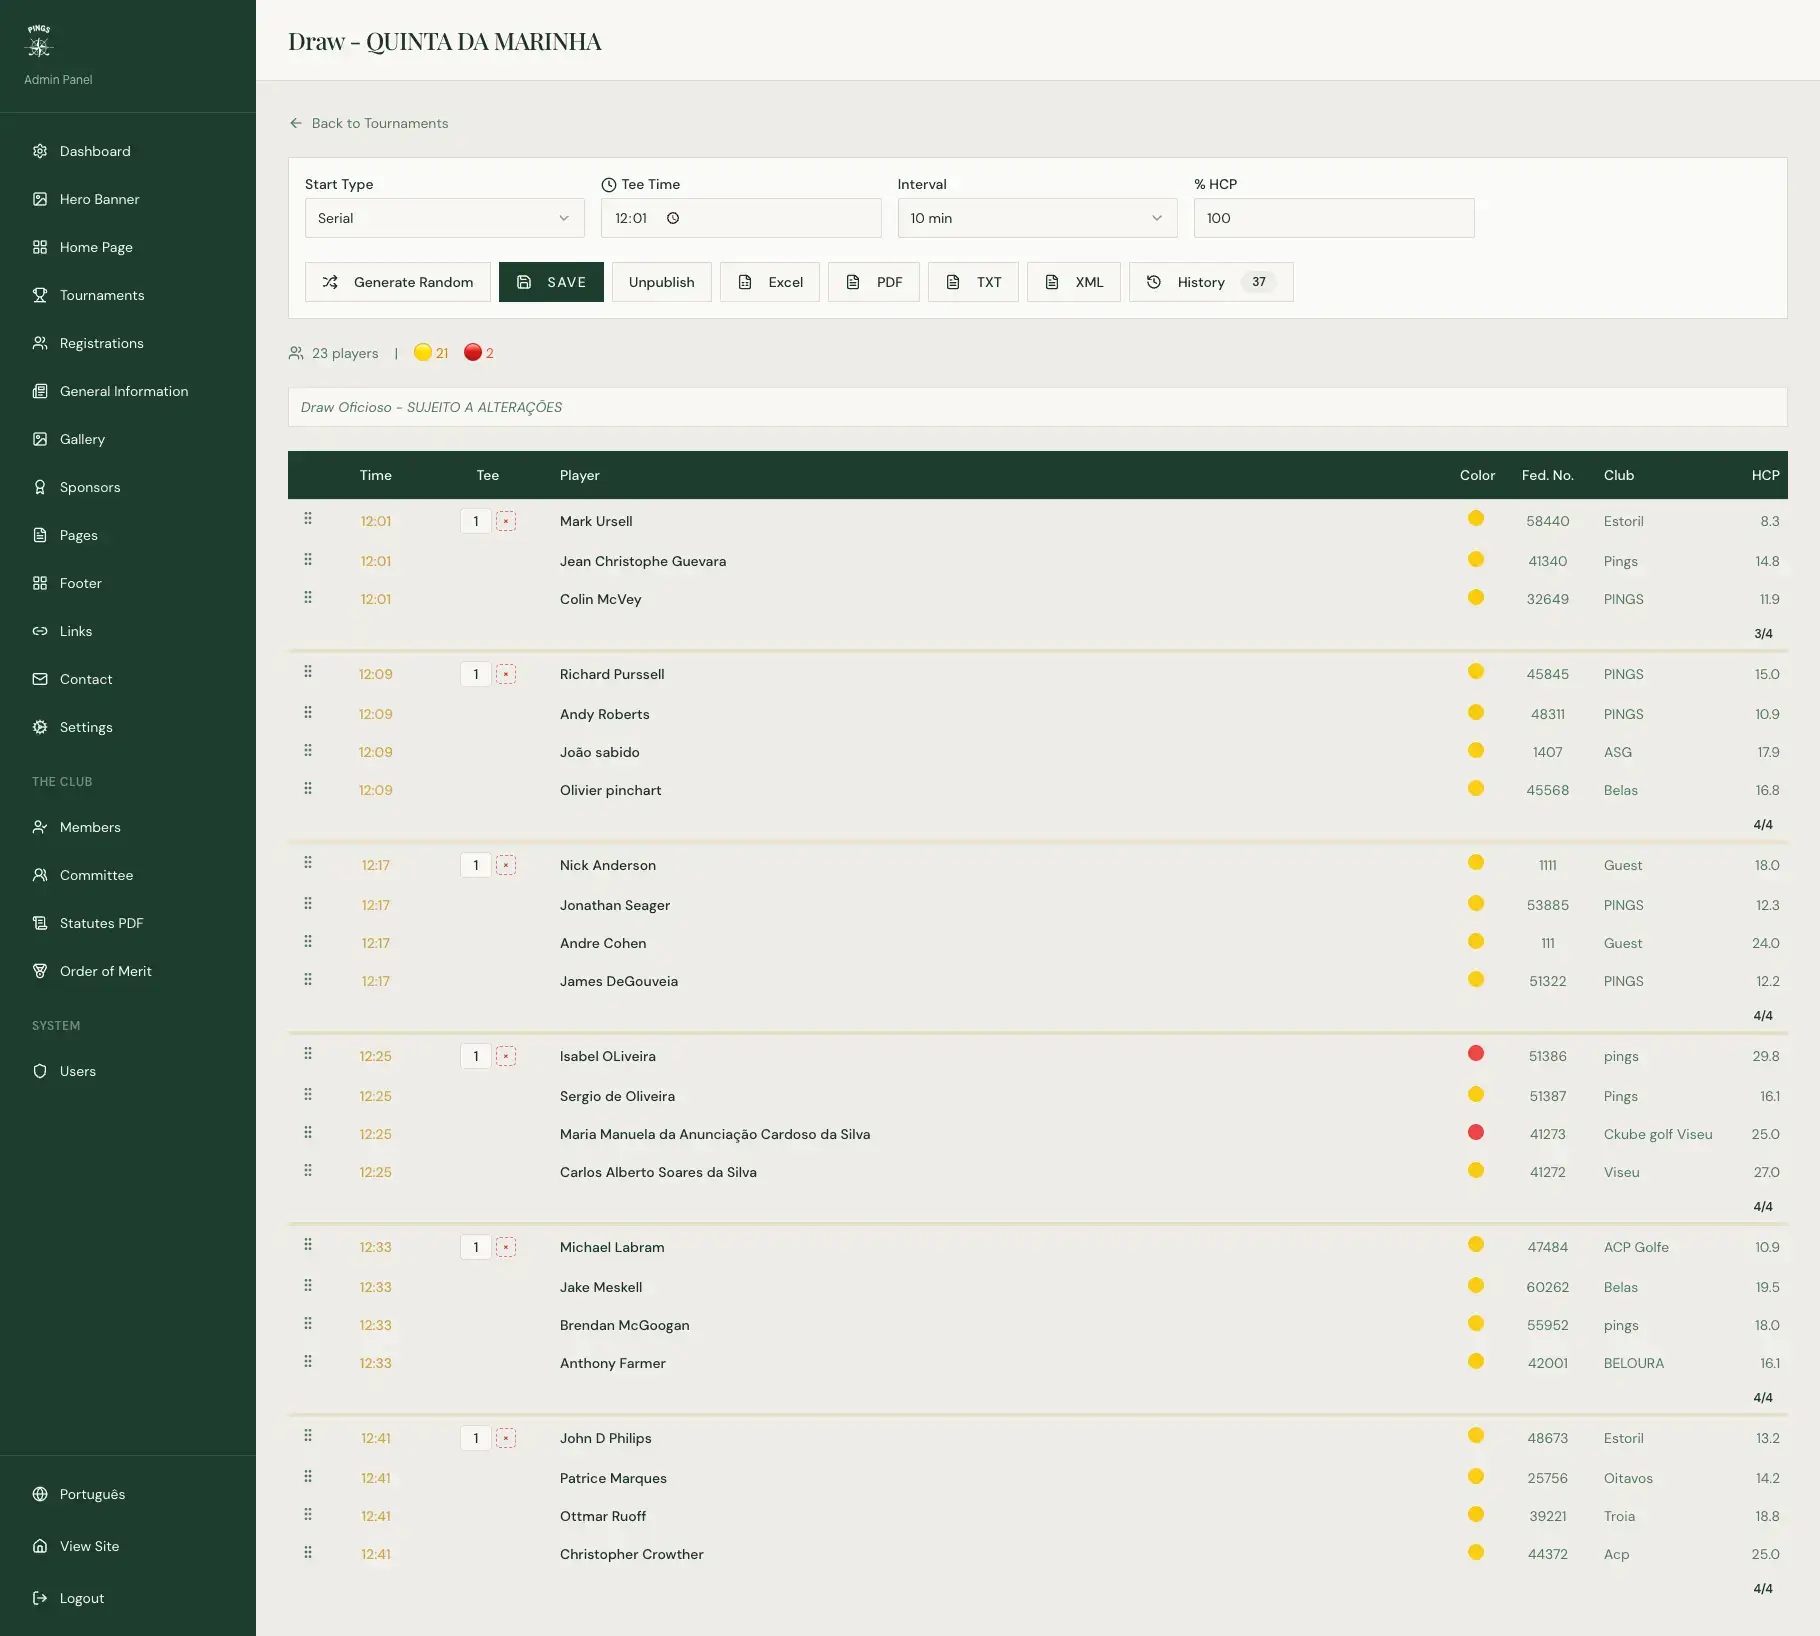Open the time picker clock icon

[x=673, y=218]
